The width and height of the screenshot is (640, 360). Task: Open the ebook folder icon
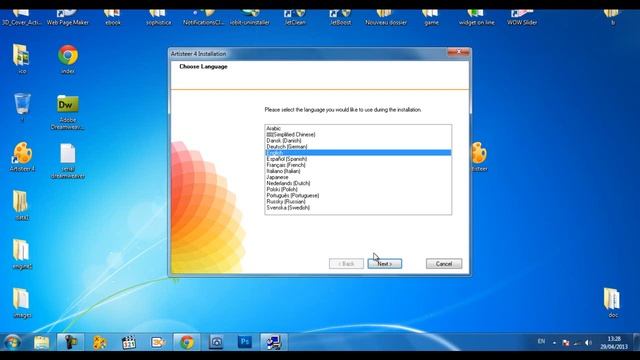point(113,18)
